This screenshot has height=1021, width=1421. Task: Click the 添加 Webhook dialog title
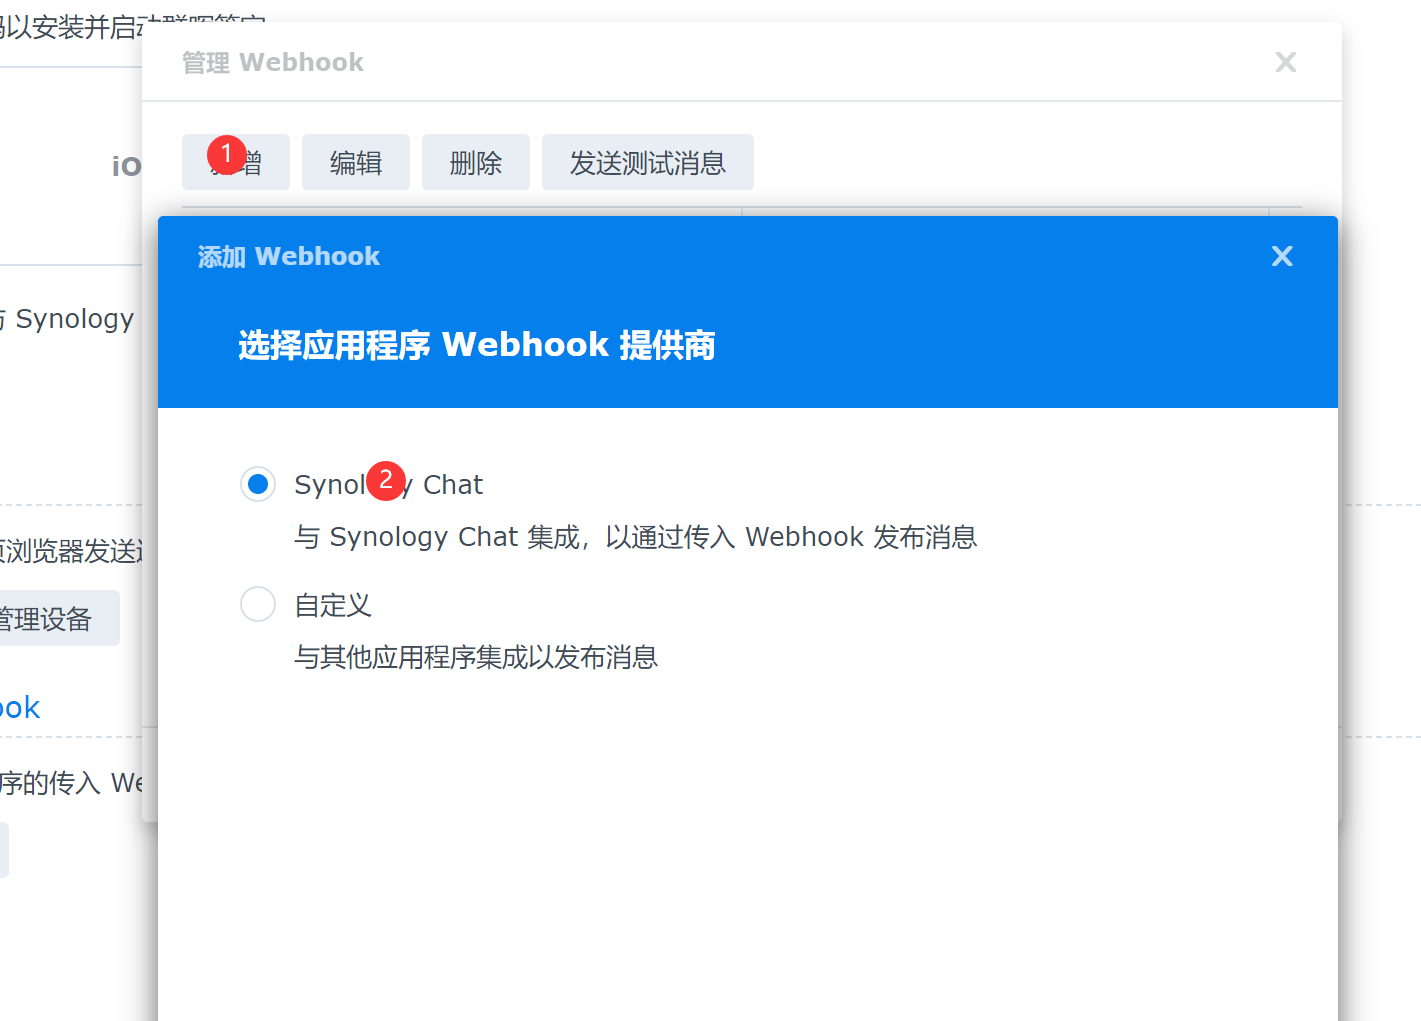point(289,257)
